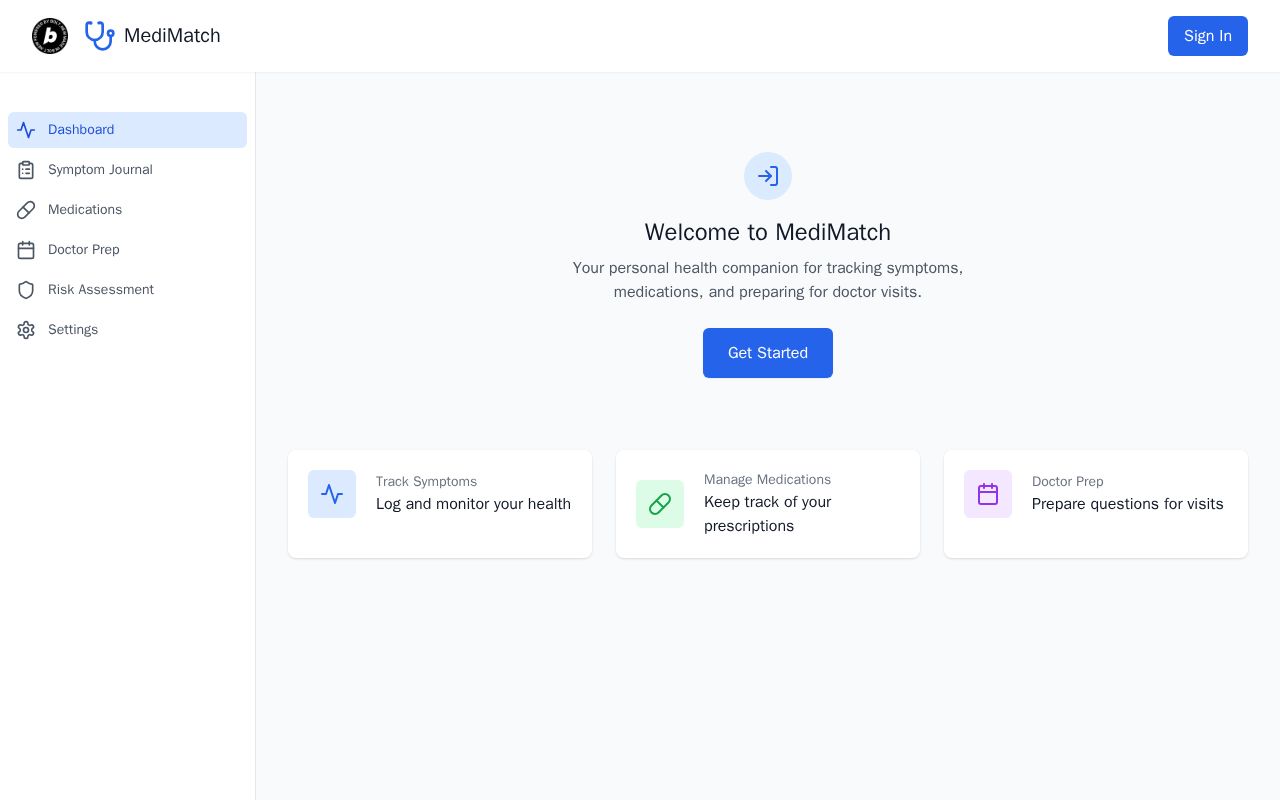Click the Symptom Journal clipboard icon

[x=26, y=170]
